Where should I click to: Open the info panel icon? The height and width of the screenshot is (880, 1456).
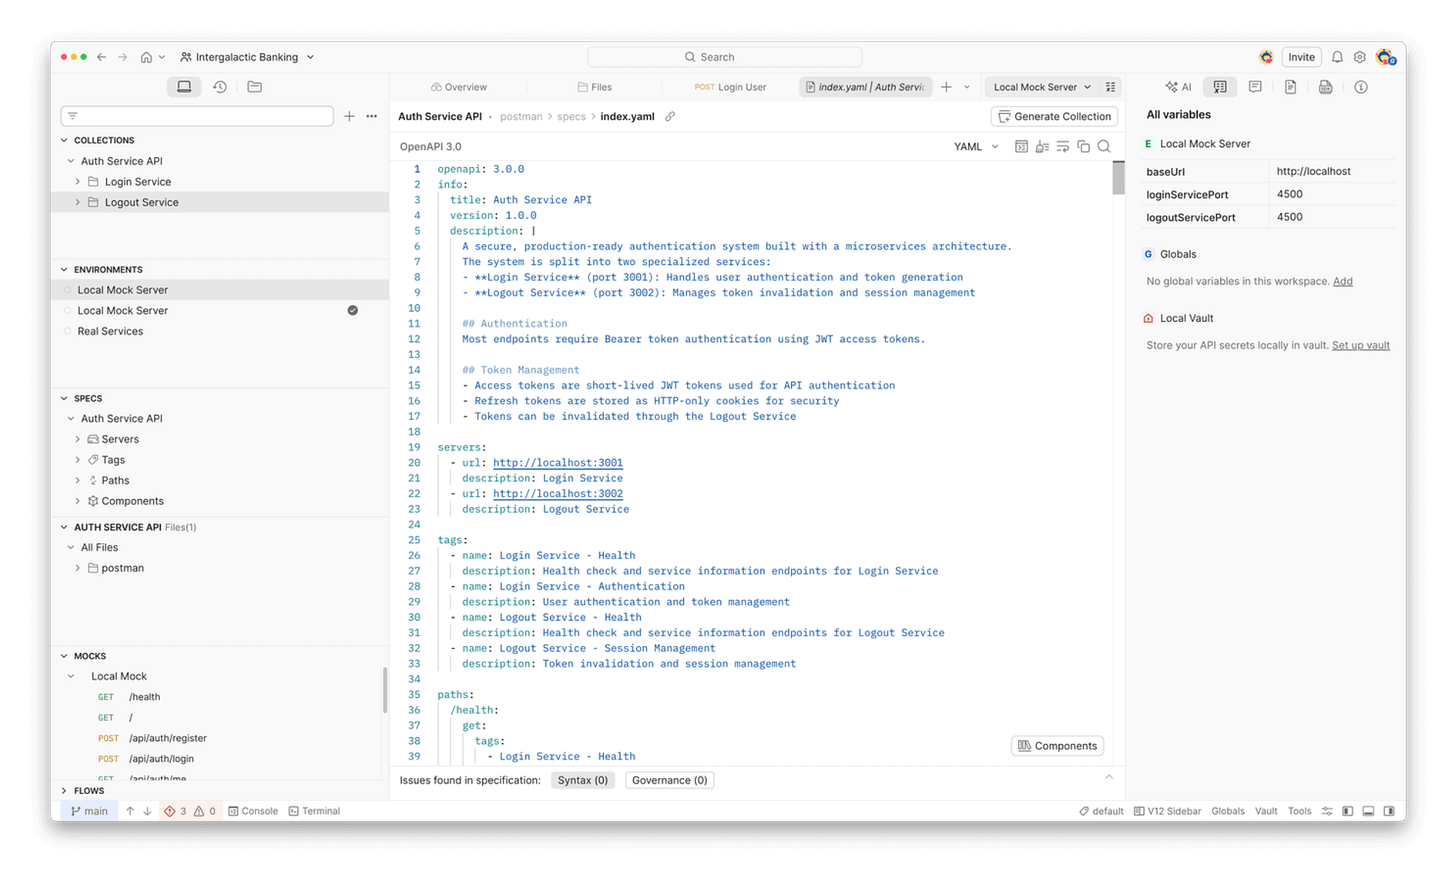(x=1361, y=87)
